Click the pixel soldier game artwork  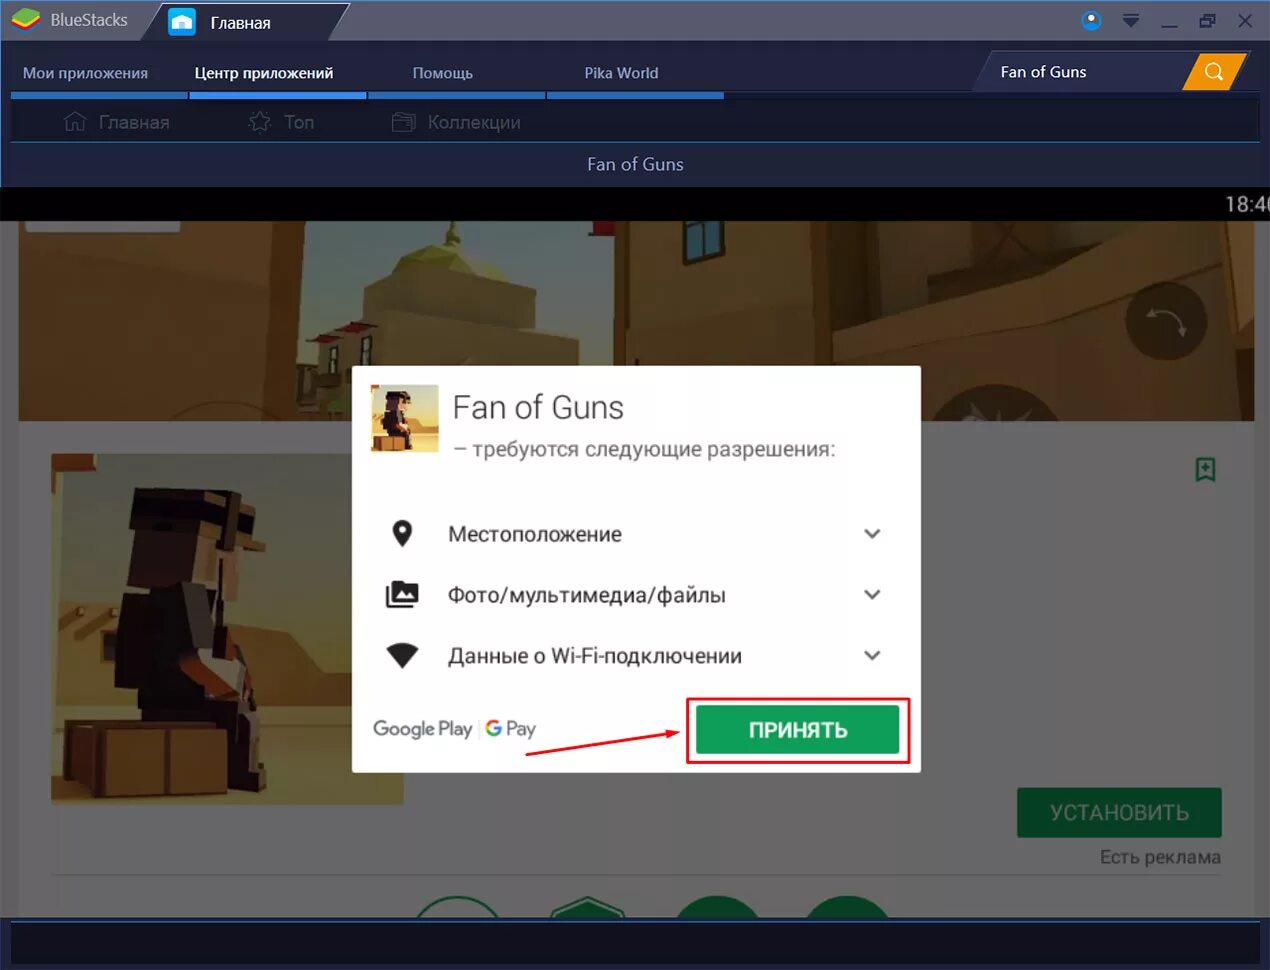click(227, 628)
